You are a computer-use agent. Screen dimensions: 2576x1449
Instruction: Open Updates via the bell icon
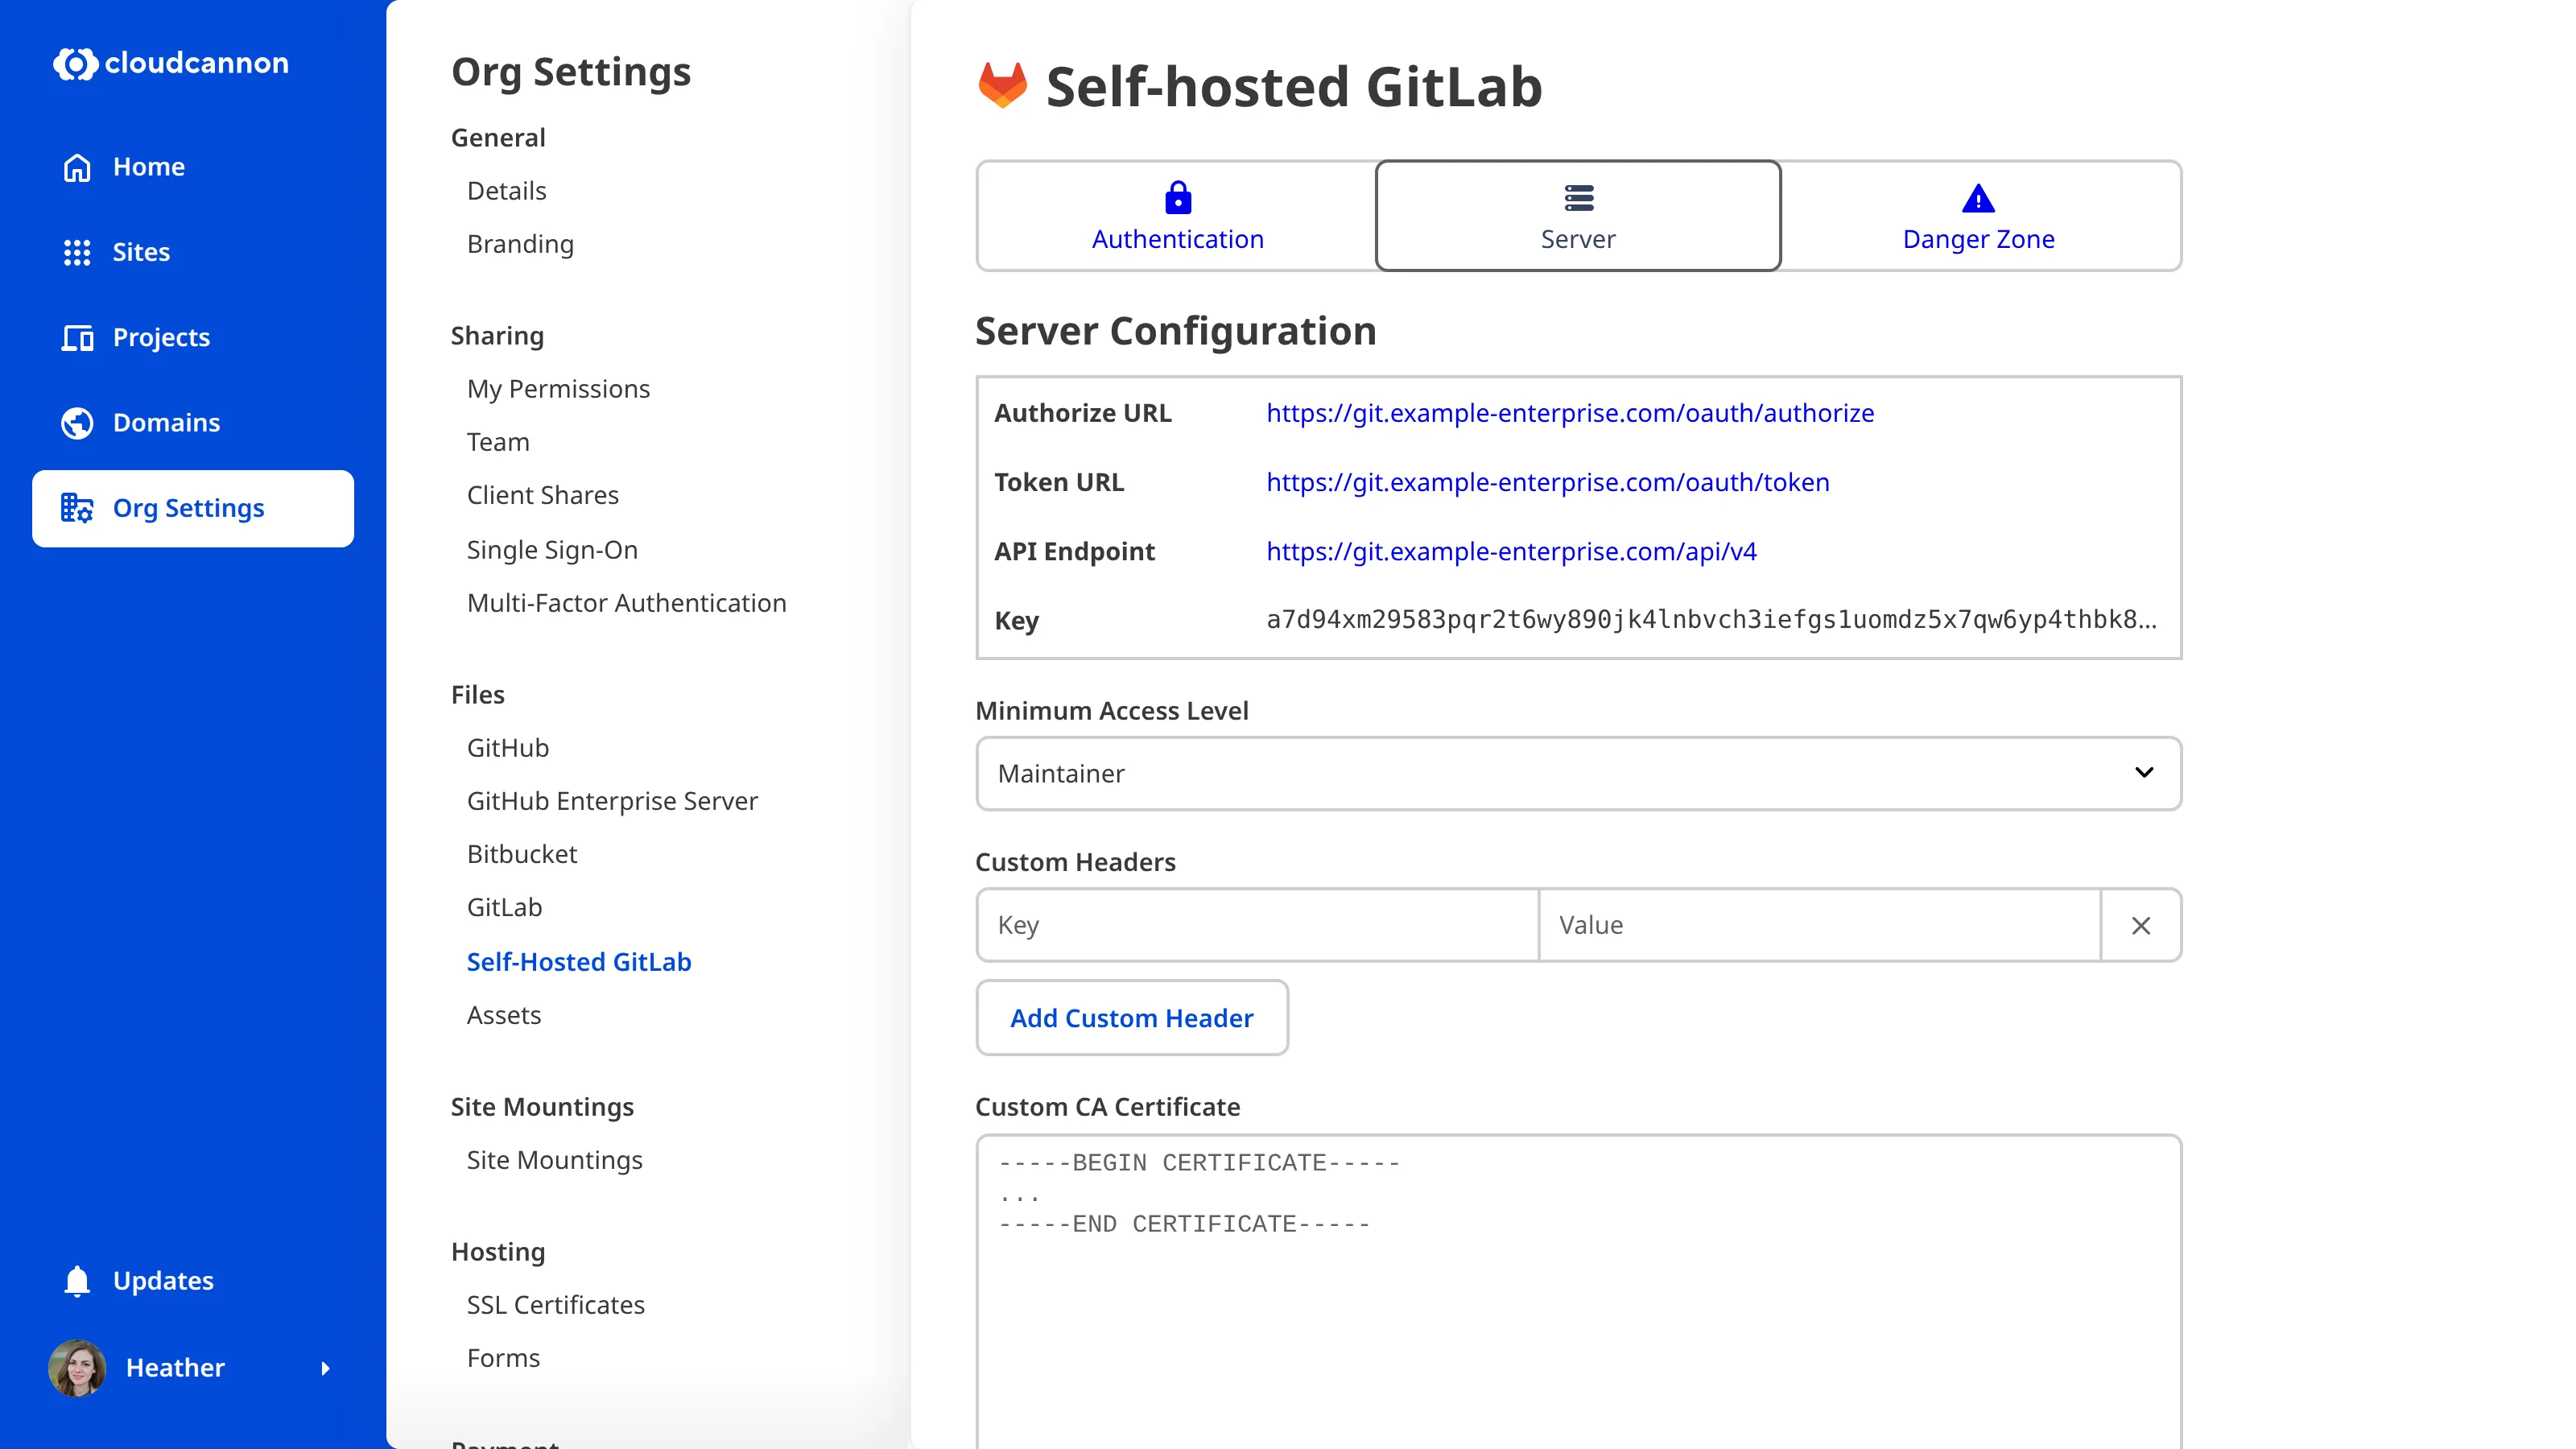pos(77,1280)
